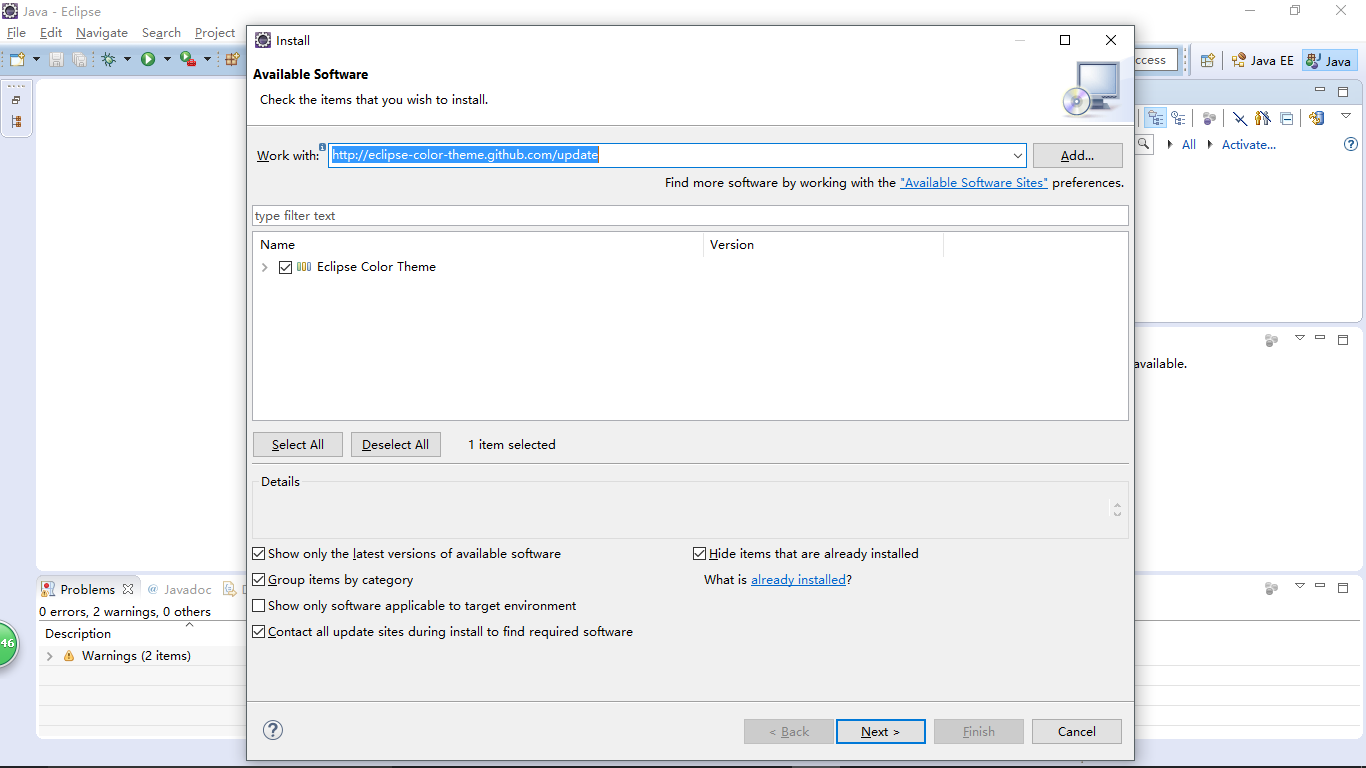1366x768 pixels.
Task: Click the Debug bug icon in toolbar
Action: pos(108,60)
